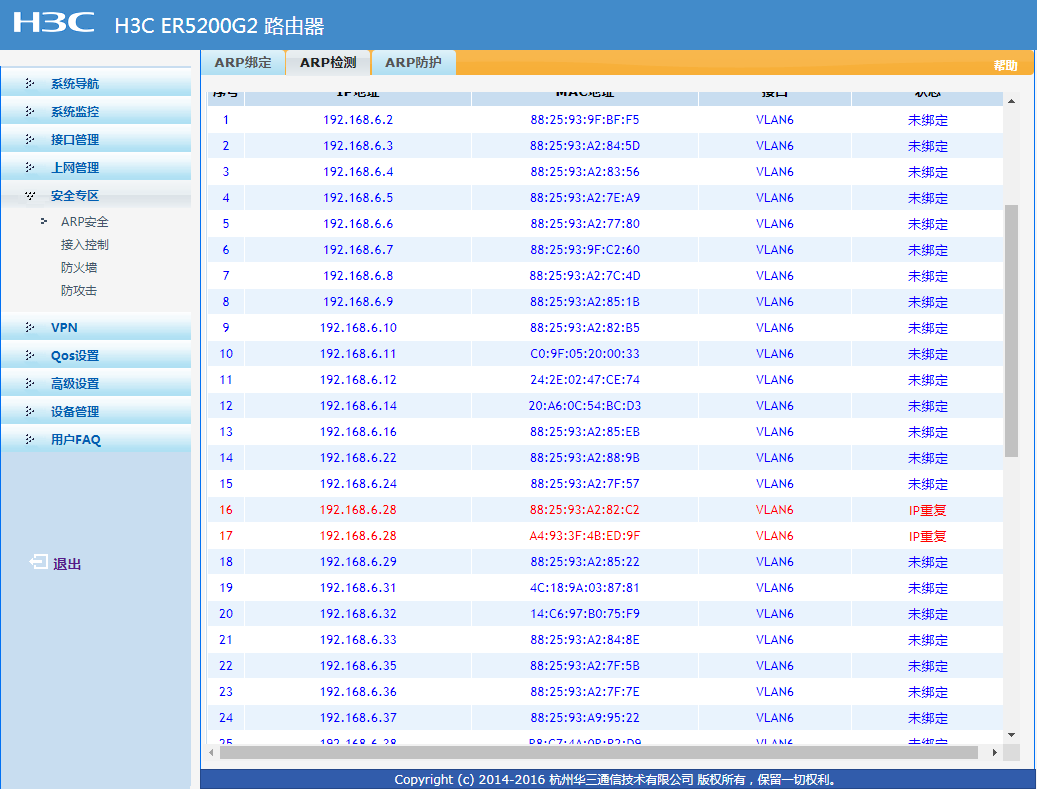This screenshot has width=1037, height=789.
Task: Click horizontal scroll left arrow
Action: [212, 752]
